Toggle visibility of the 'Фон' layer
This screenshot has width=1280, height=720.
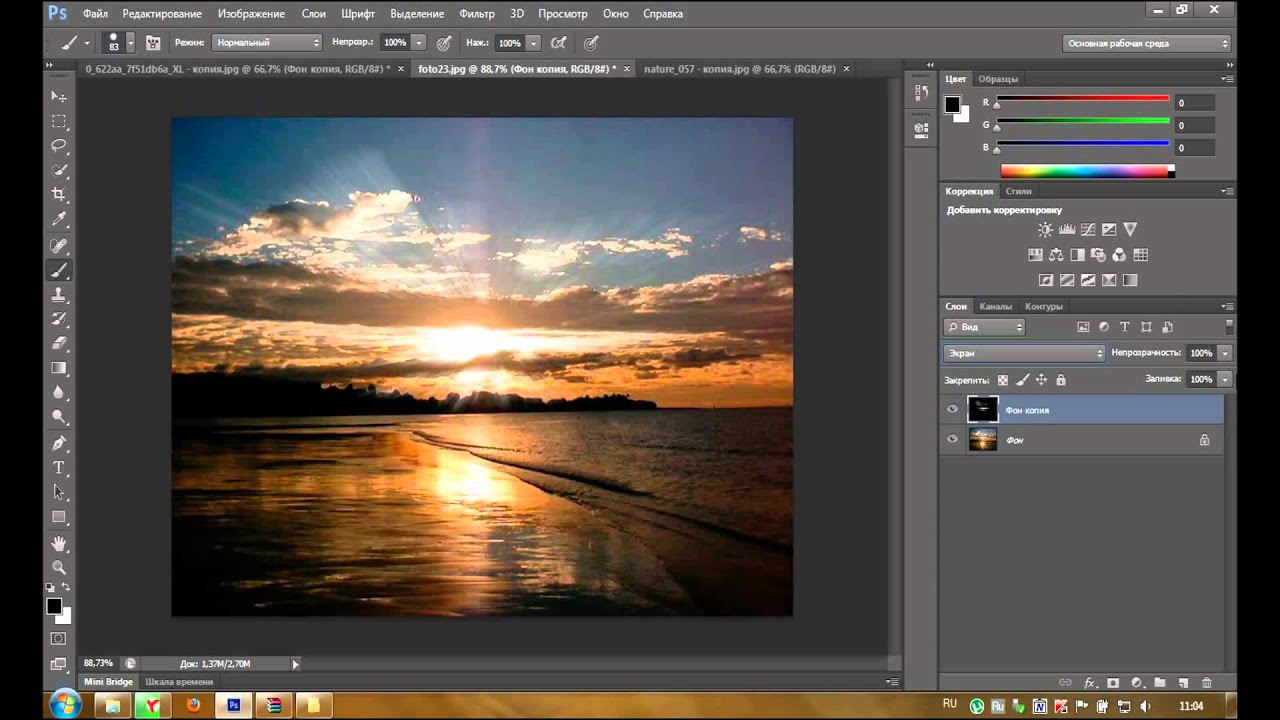(x=952, y=439)
